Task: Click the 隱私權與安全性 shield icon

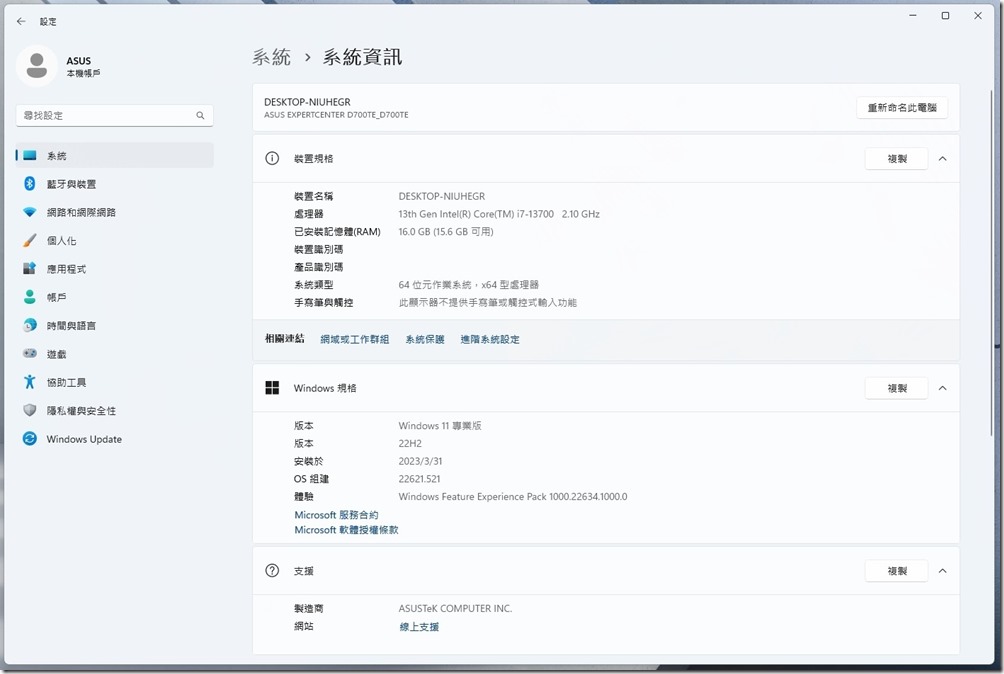Action: tap(29, 411)
